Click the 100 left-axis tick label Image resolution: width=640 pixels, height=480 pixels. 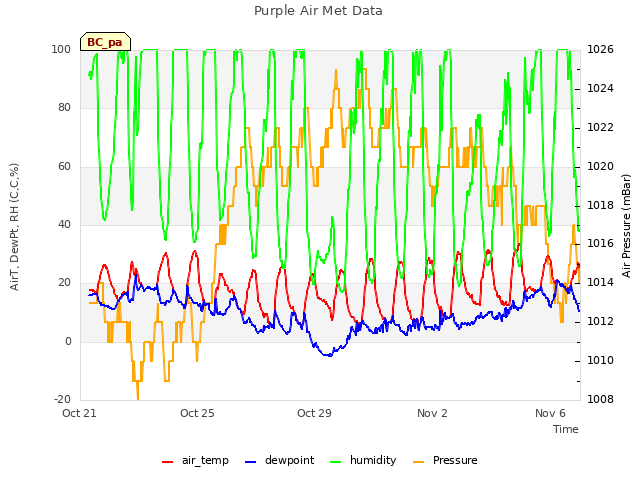click(61, 49)
